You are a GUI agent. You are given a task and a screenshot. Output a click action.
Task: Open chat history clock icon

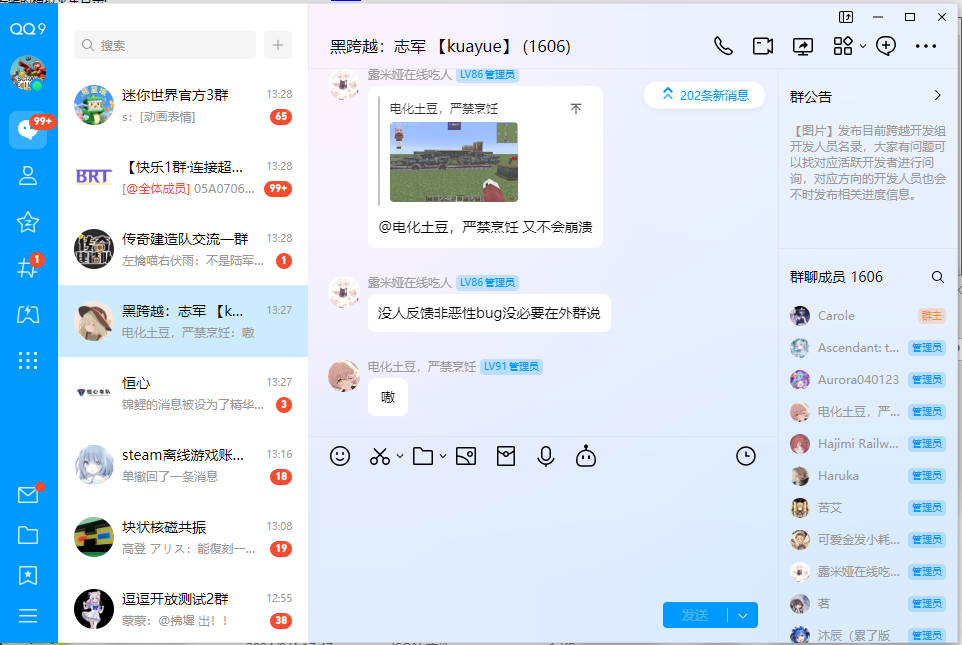746,456
